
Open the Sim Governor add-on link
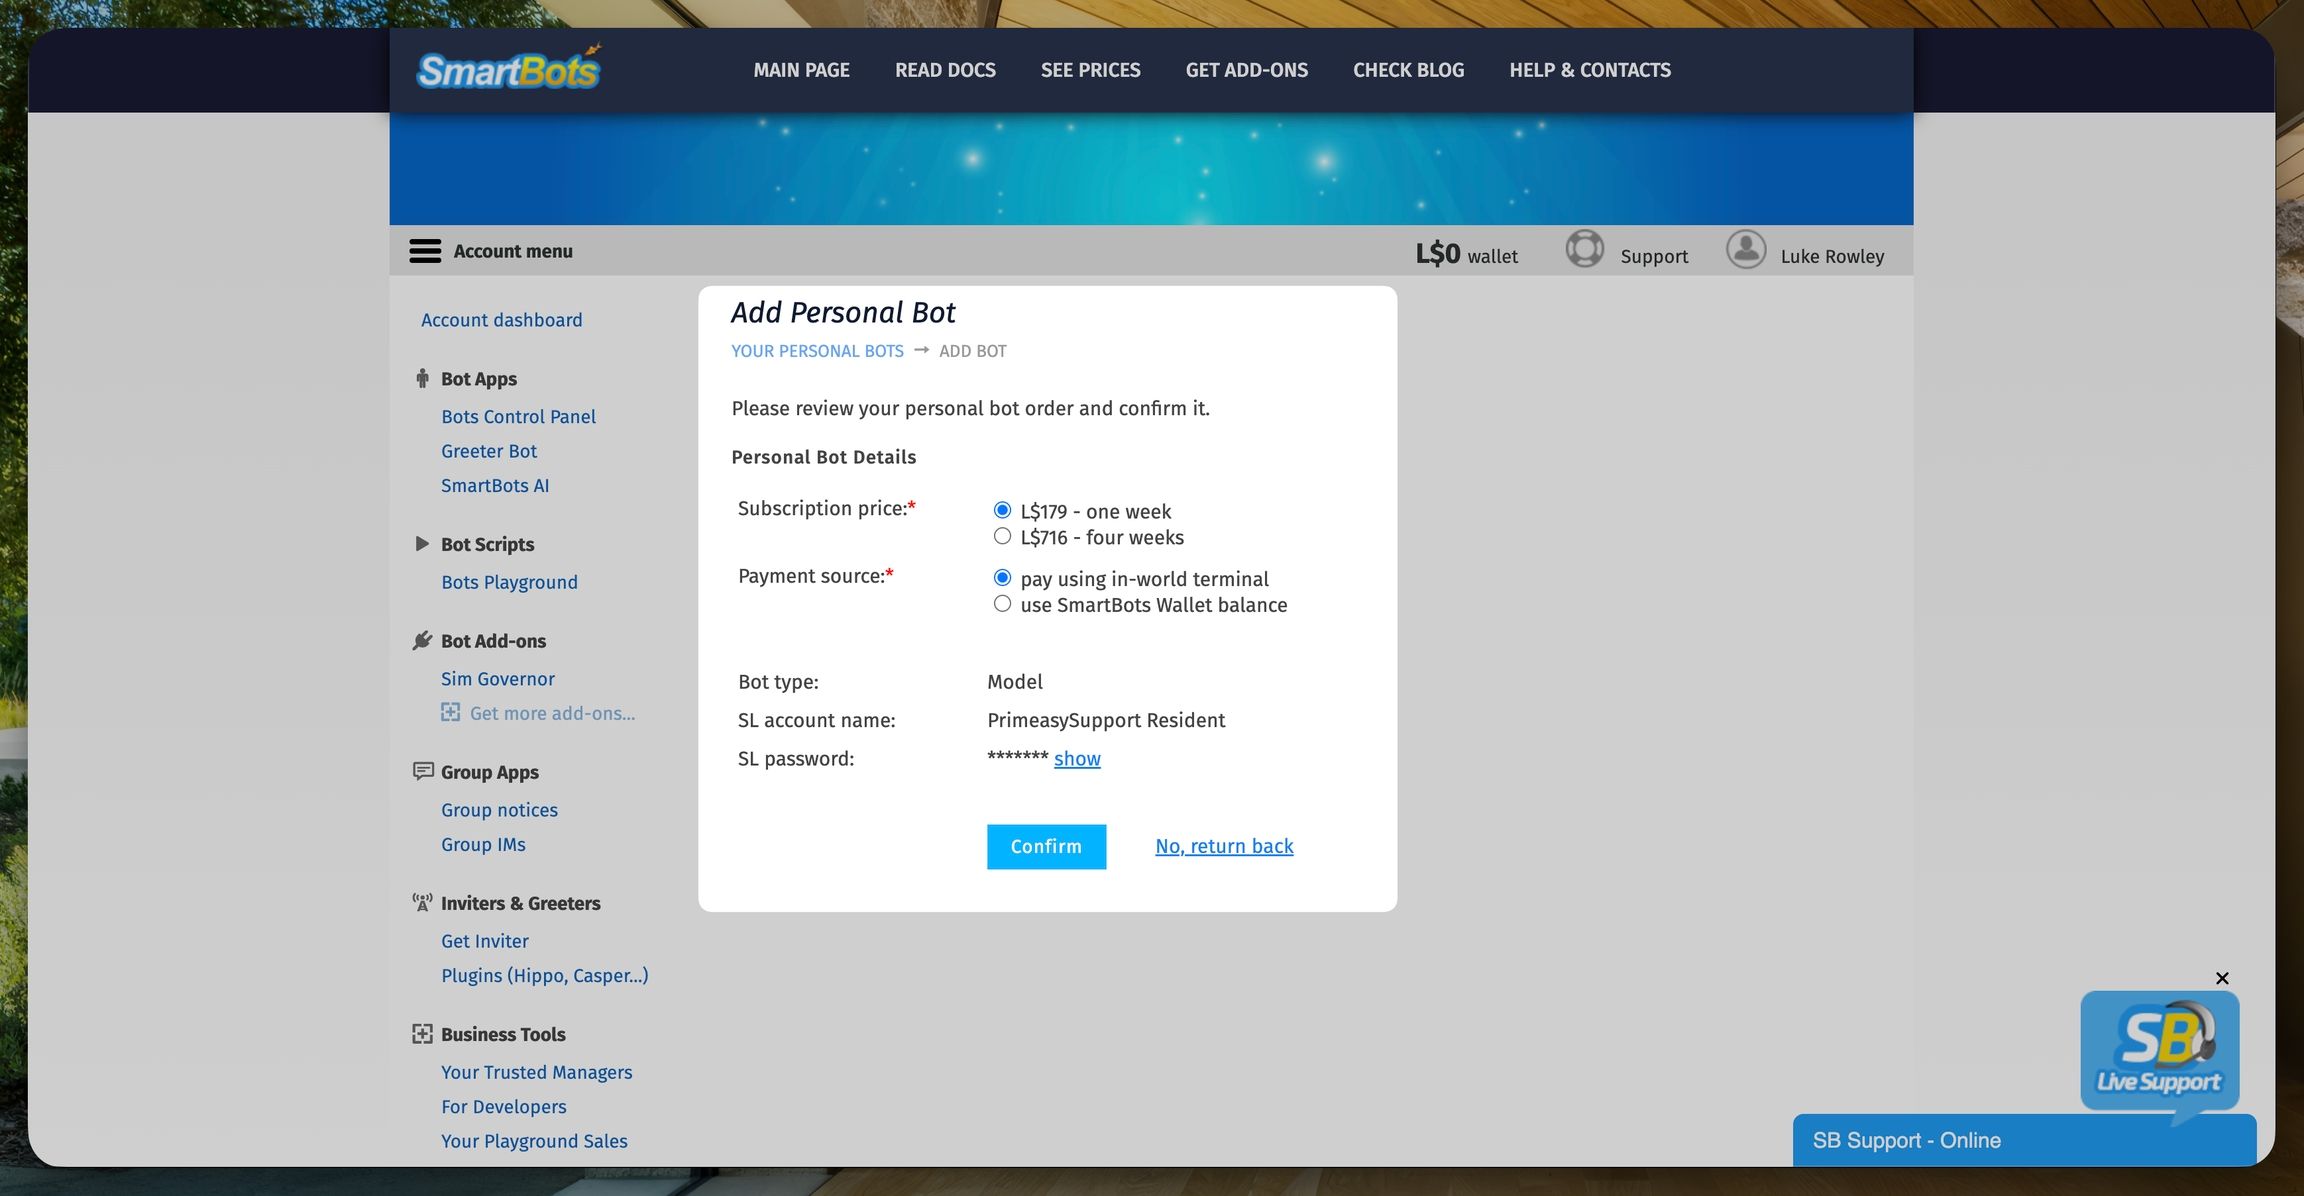point(498,678)
